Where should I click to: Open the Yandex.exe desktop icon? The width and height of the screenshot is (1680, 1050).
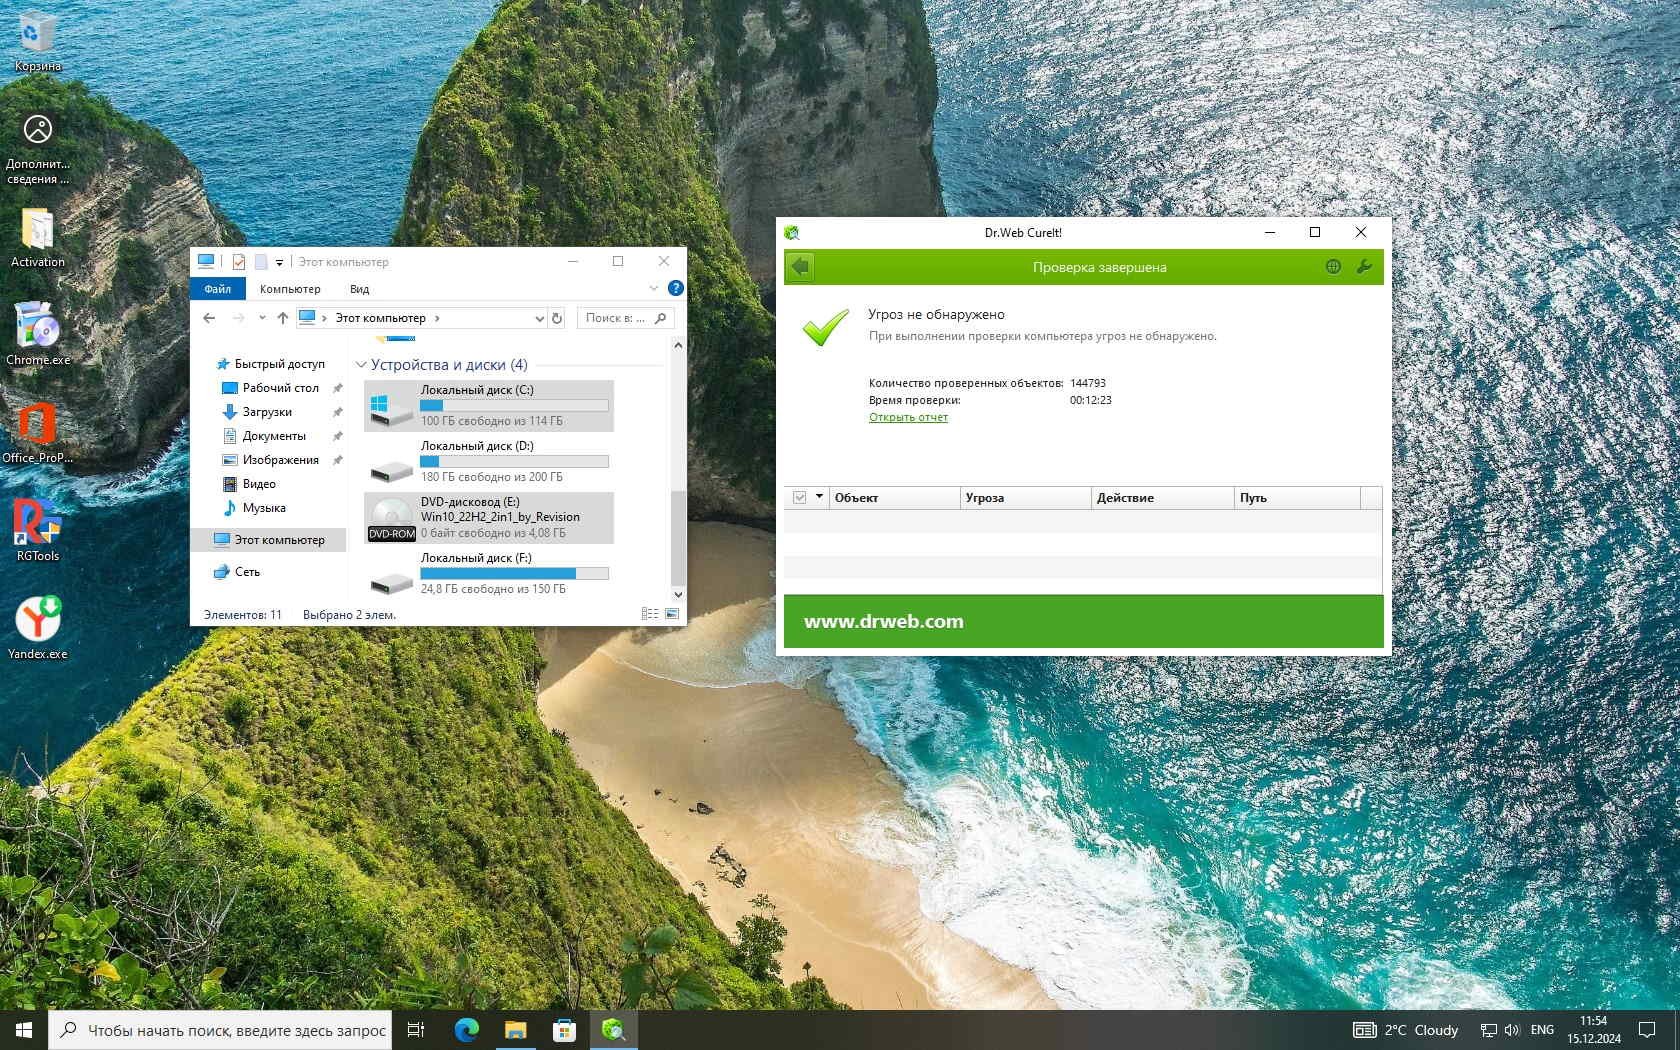(38, 626)
